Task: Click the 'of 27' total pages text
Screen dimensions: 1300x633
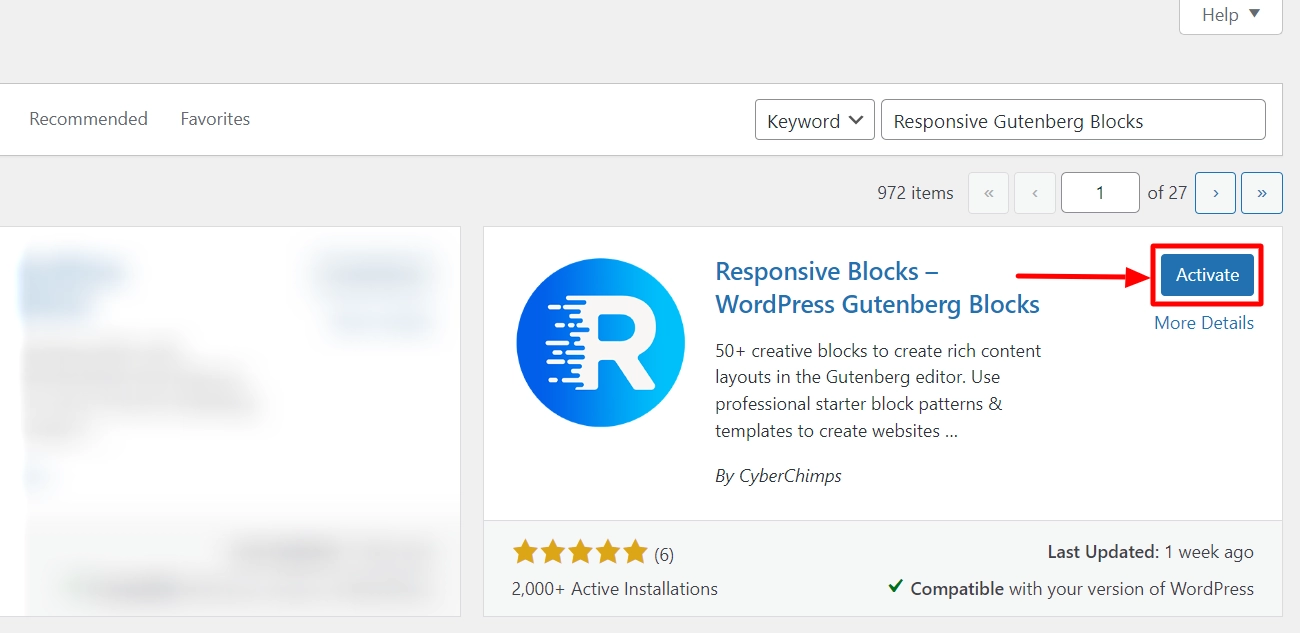Action: [x=1167, y=193]
